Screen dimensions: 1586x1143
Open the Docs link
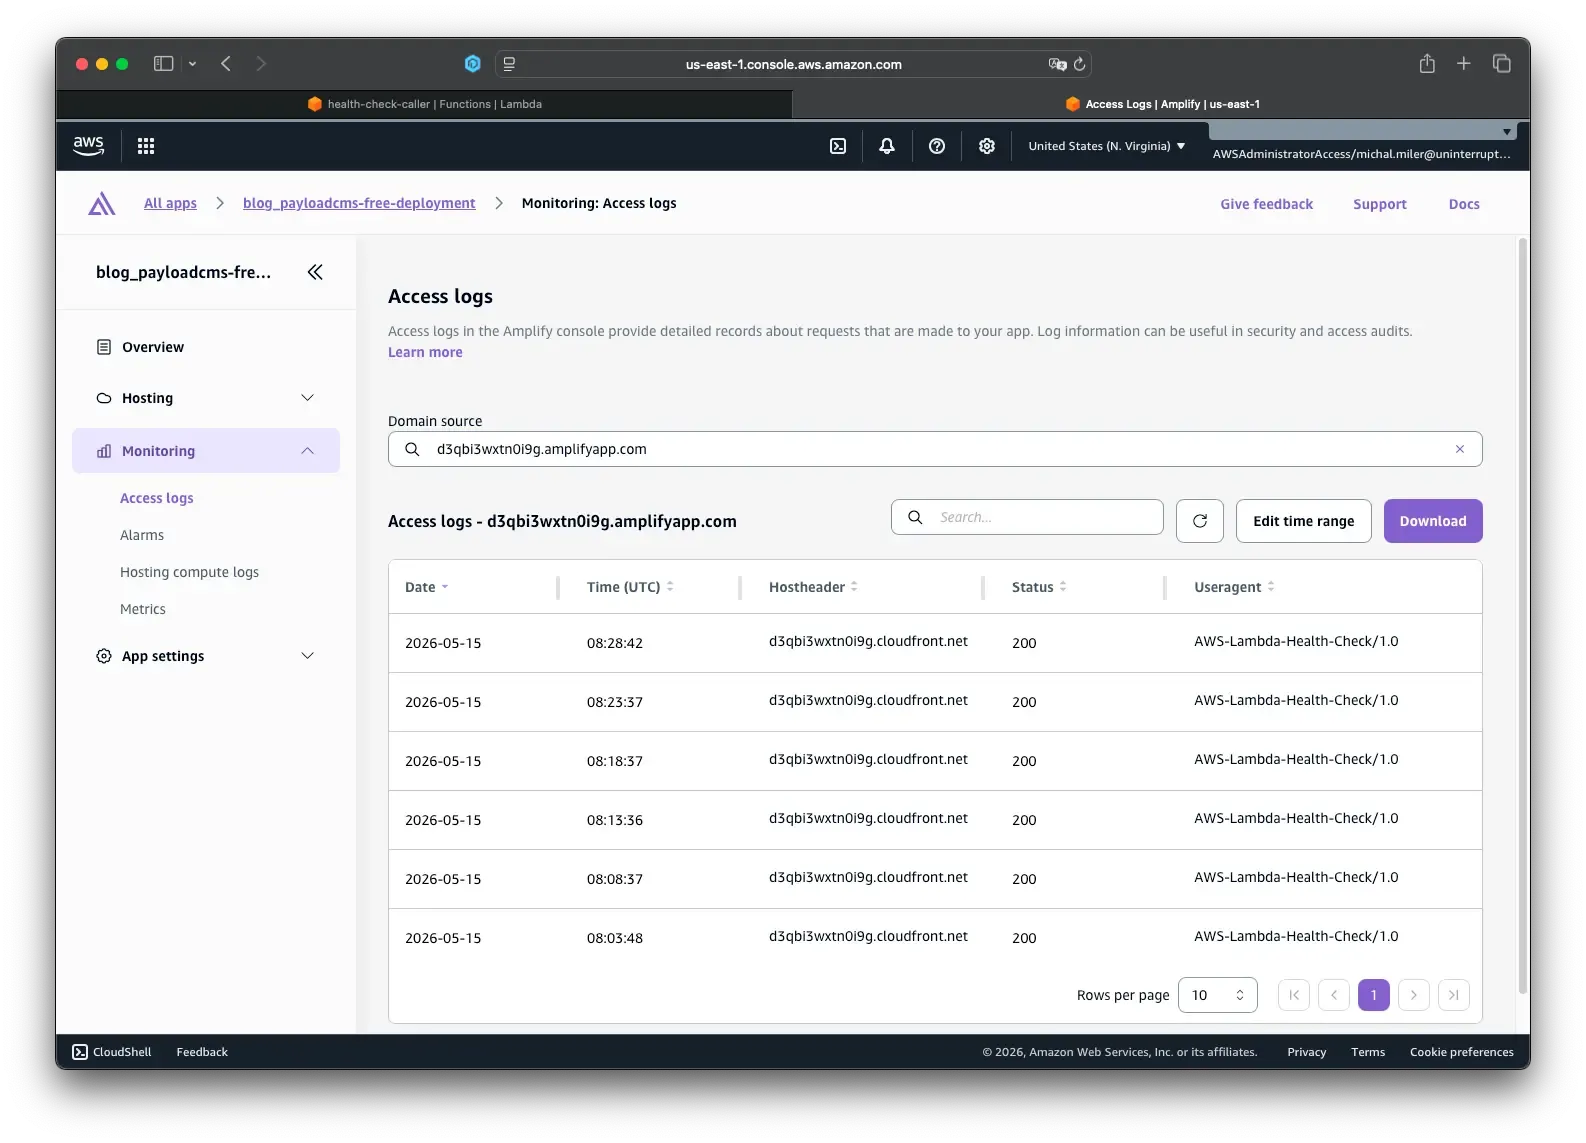coord(1464,204)
